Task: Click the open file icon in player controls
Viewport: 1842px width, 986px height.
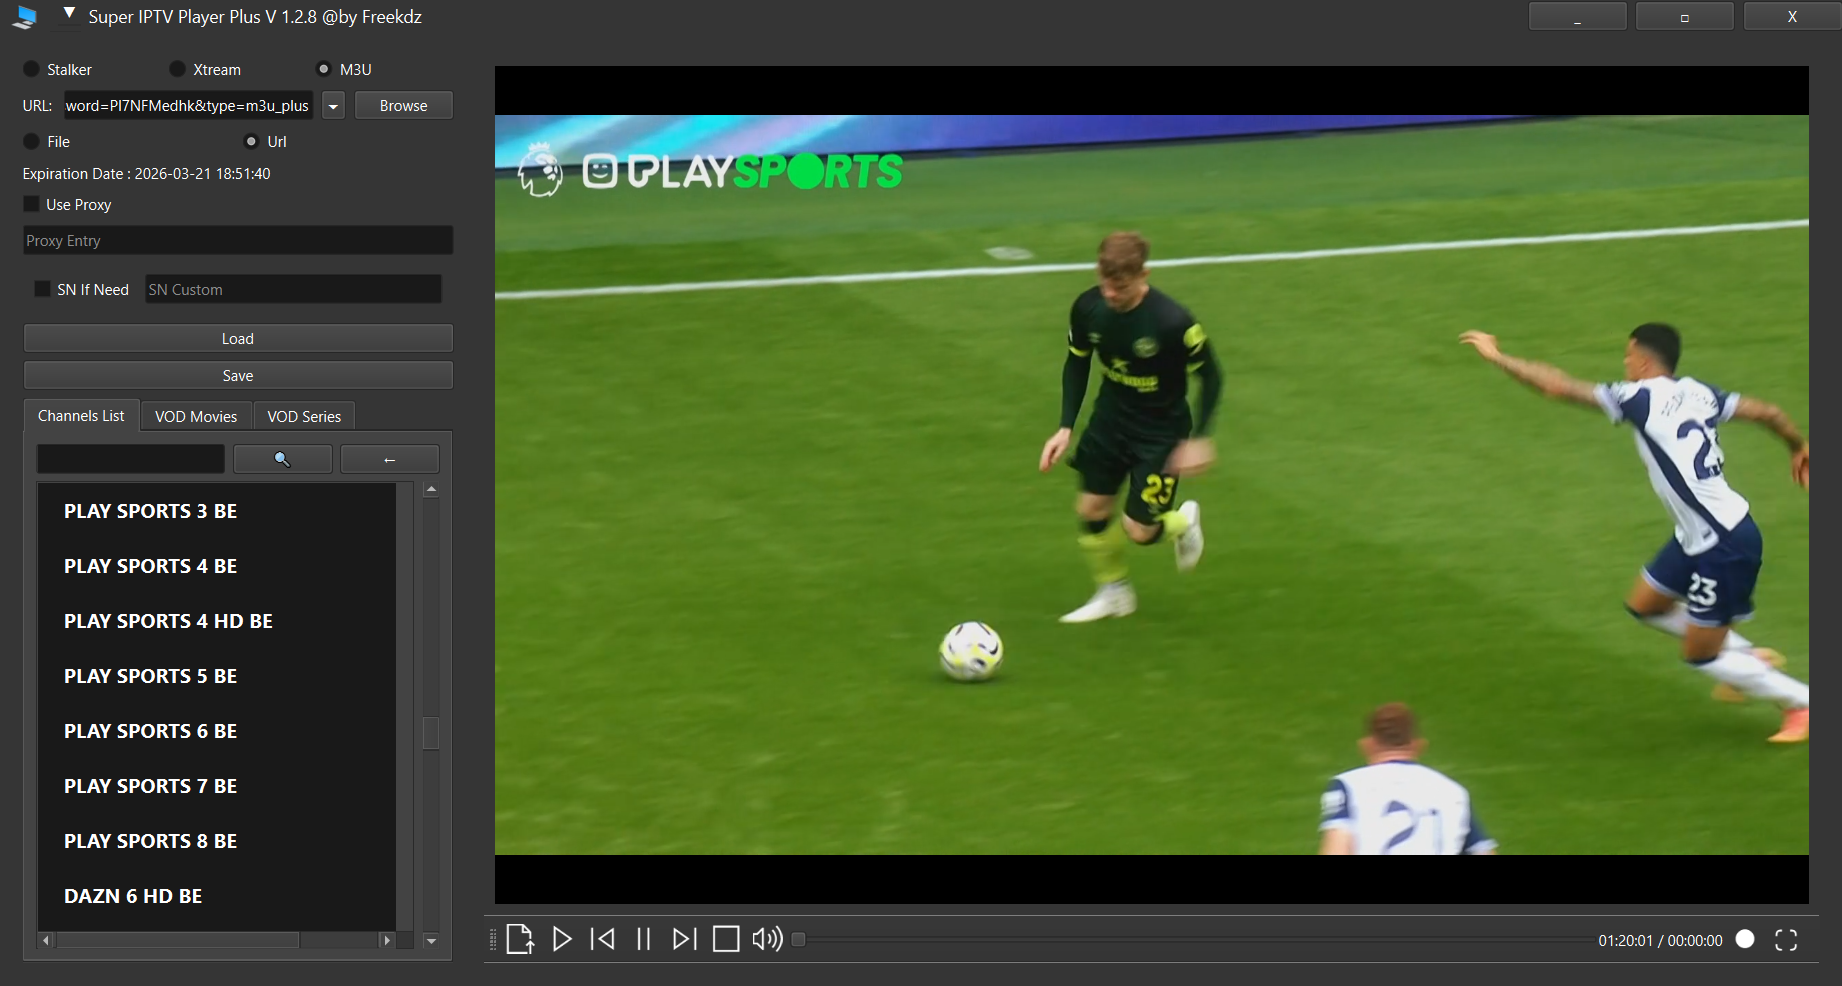Action: point(520,939)
